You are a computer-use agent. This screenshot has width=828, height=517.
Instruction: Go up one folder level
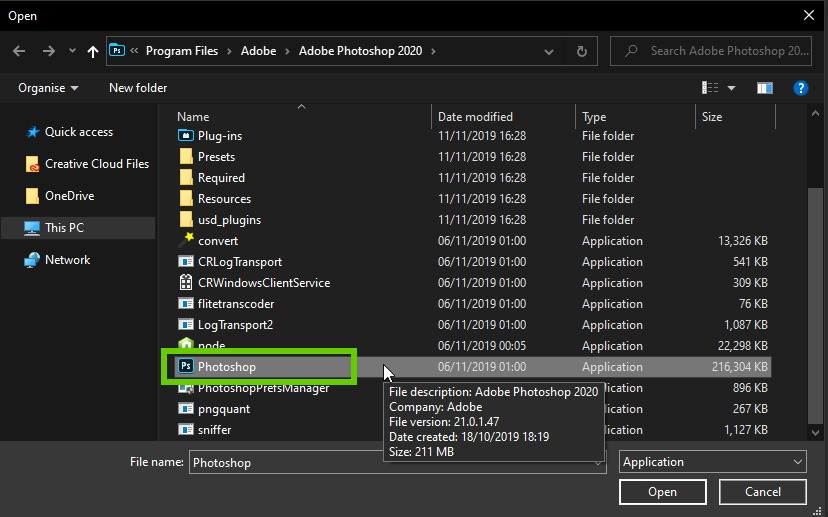[x=92, y=51]
